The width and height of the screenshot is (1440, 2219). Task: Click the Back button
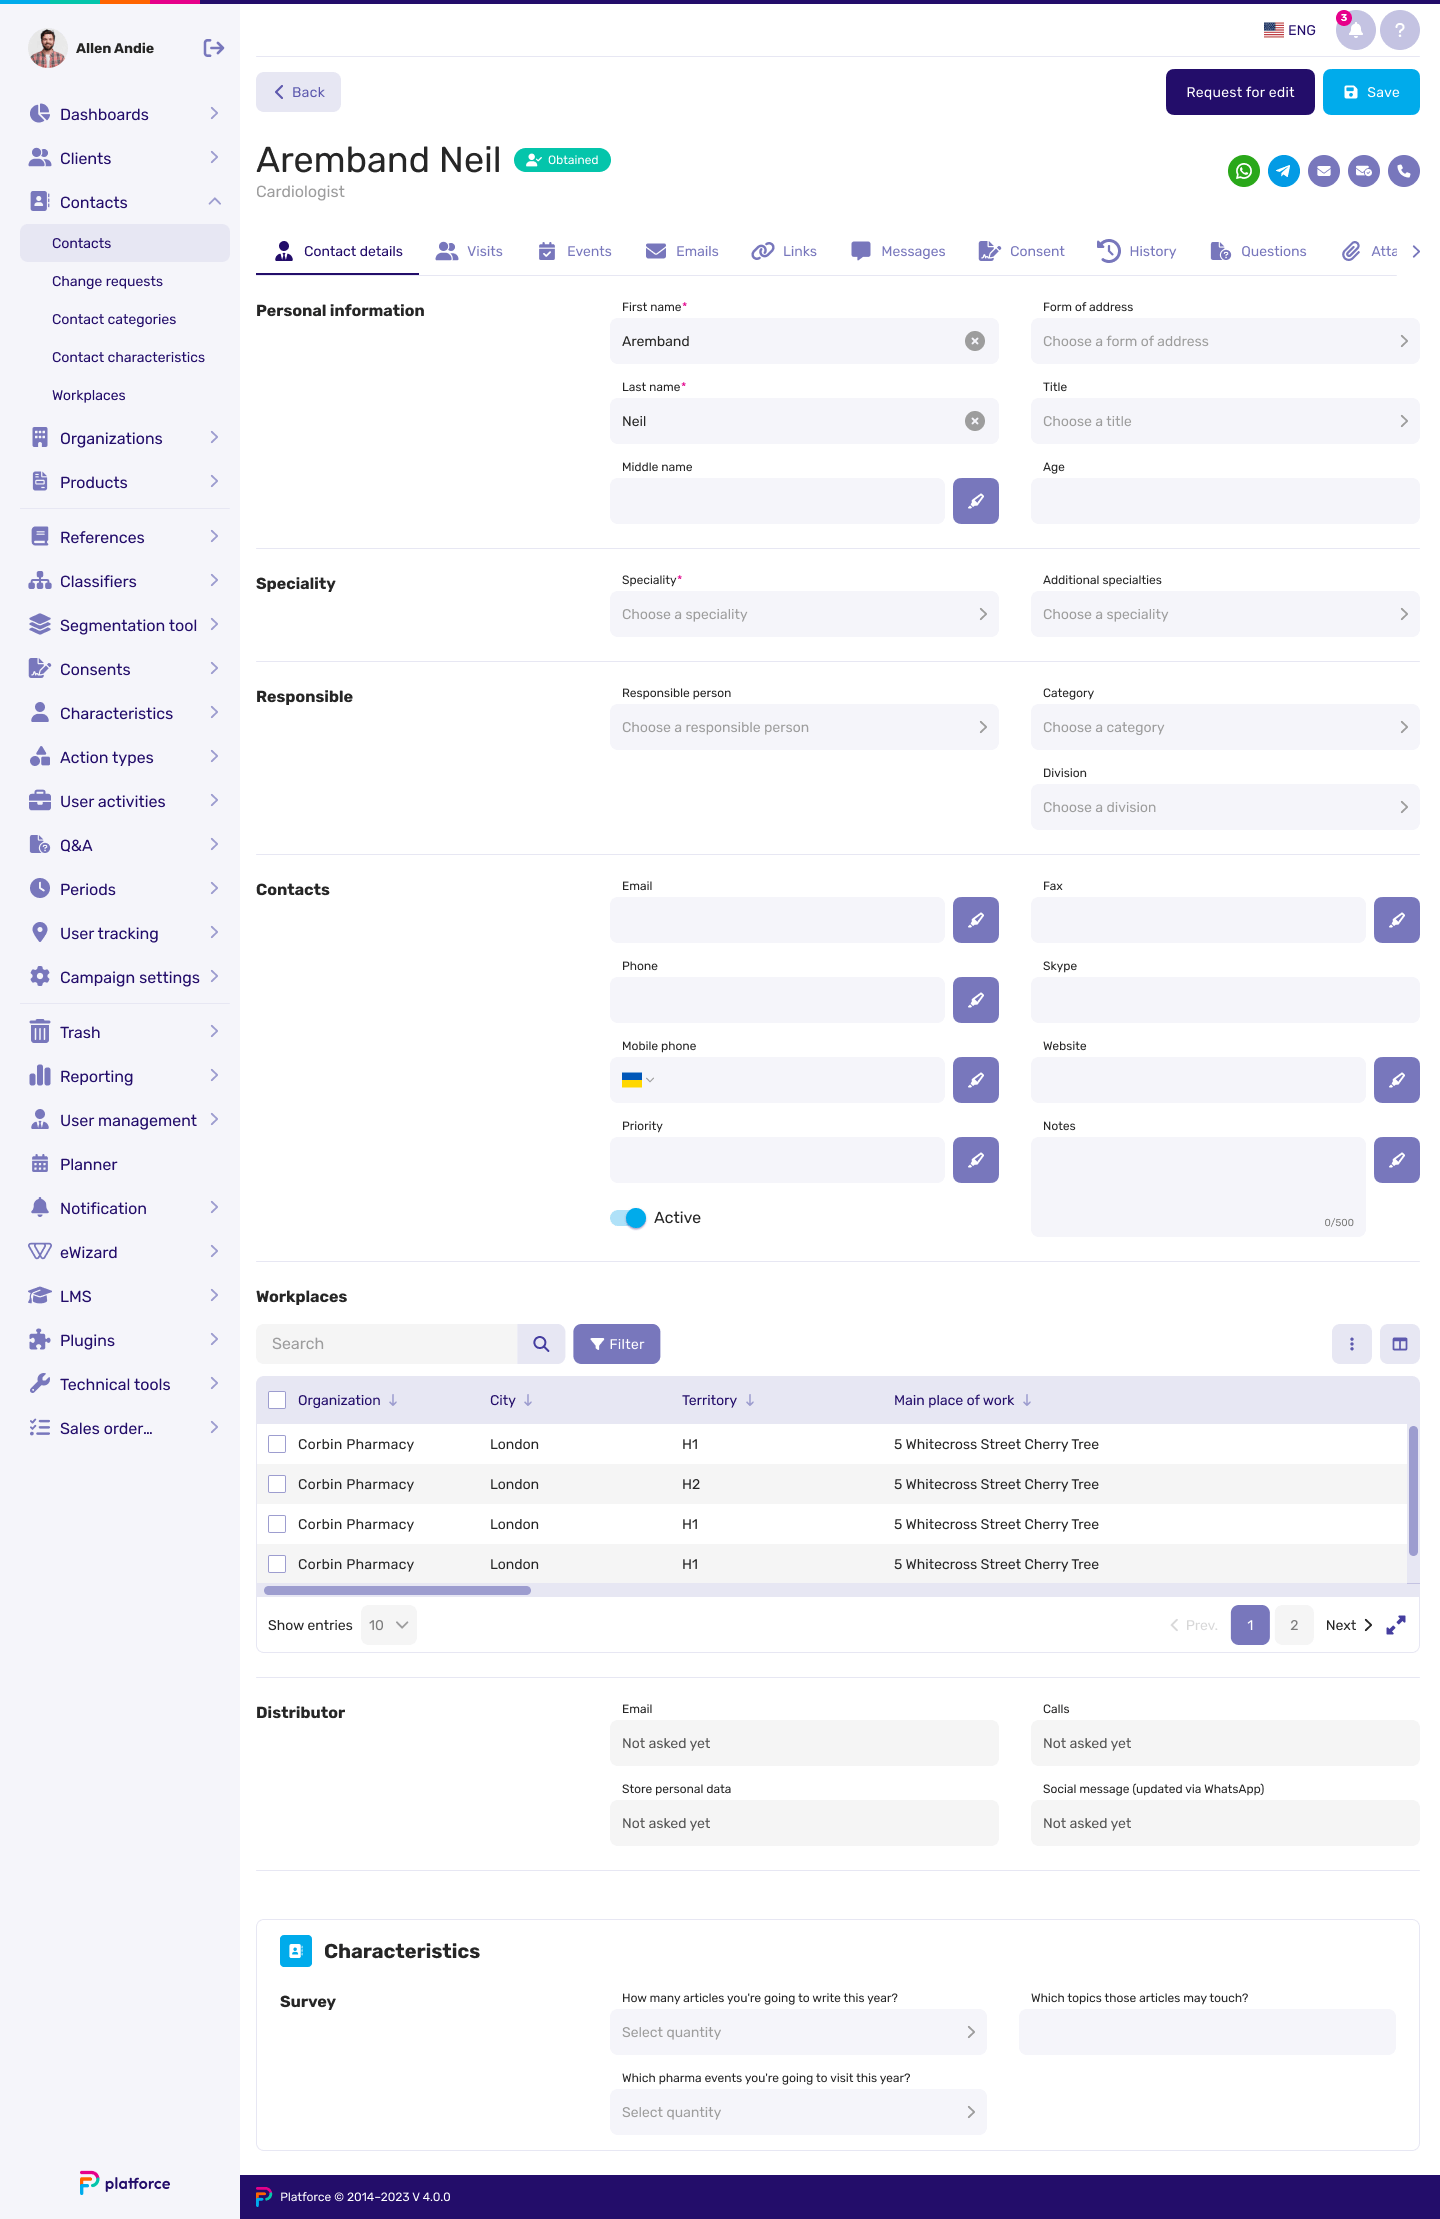pyautogui.click(x=298, y=92)
